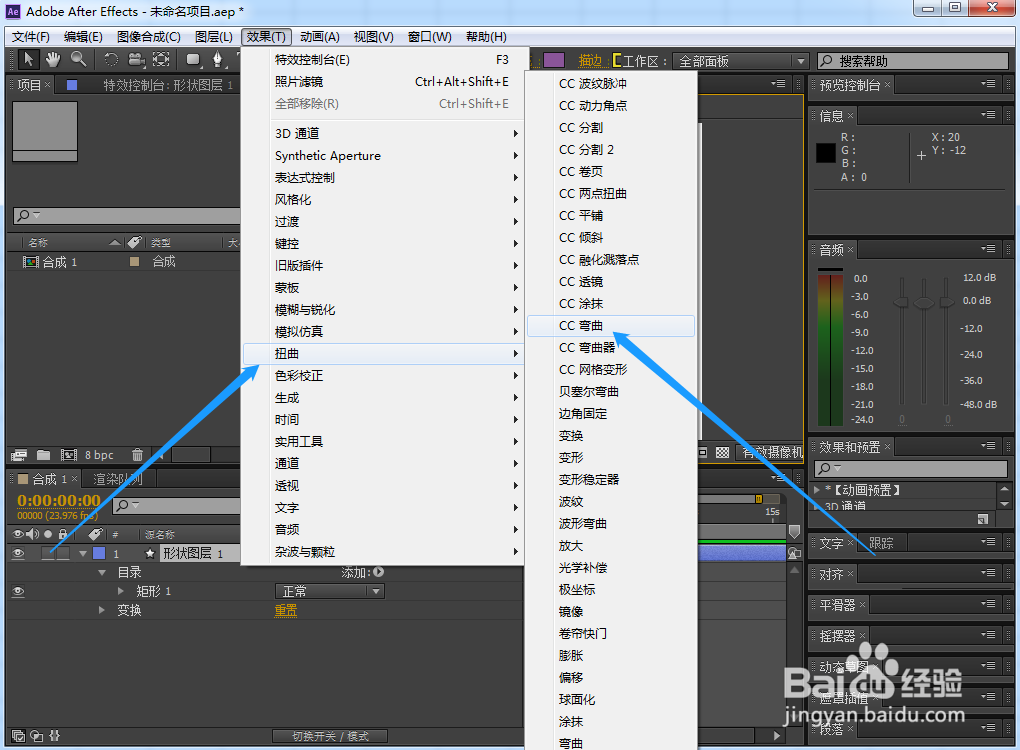Select the Pen tool
Image resolution: width=1020 pixels, height=750 pixels.
coord(217,59)
